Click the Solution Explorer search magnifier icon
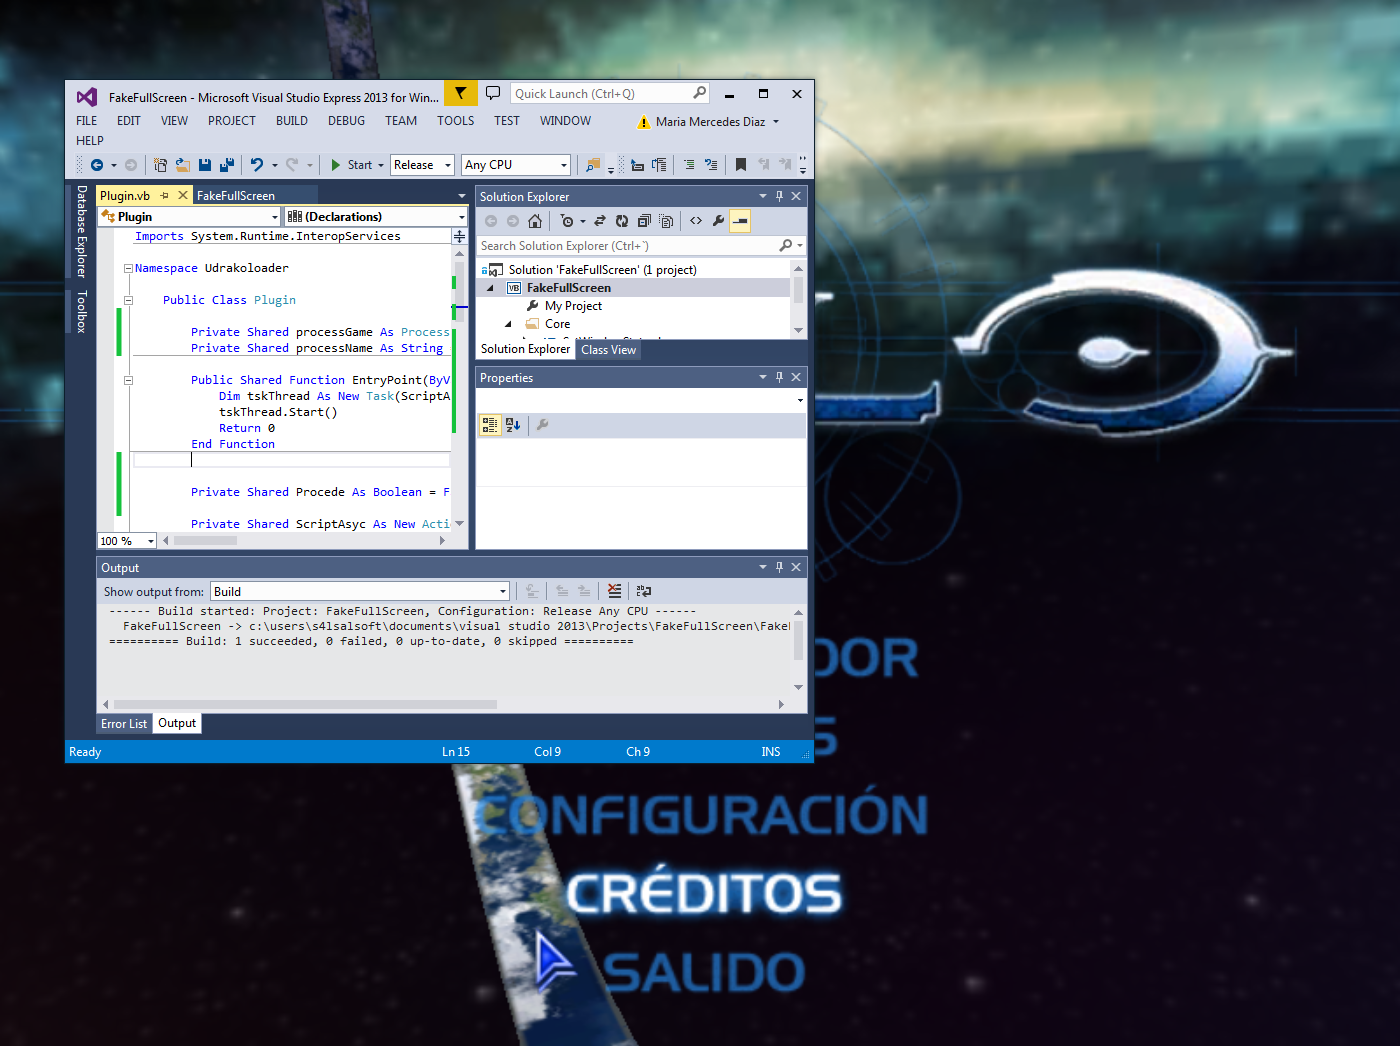The height and width of the screenshot is (1046, 1400). click(x=786, y=246)
